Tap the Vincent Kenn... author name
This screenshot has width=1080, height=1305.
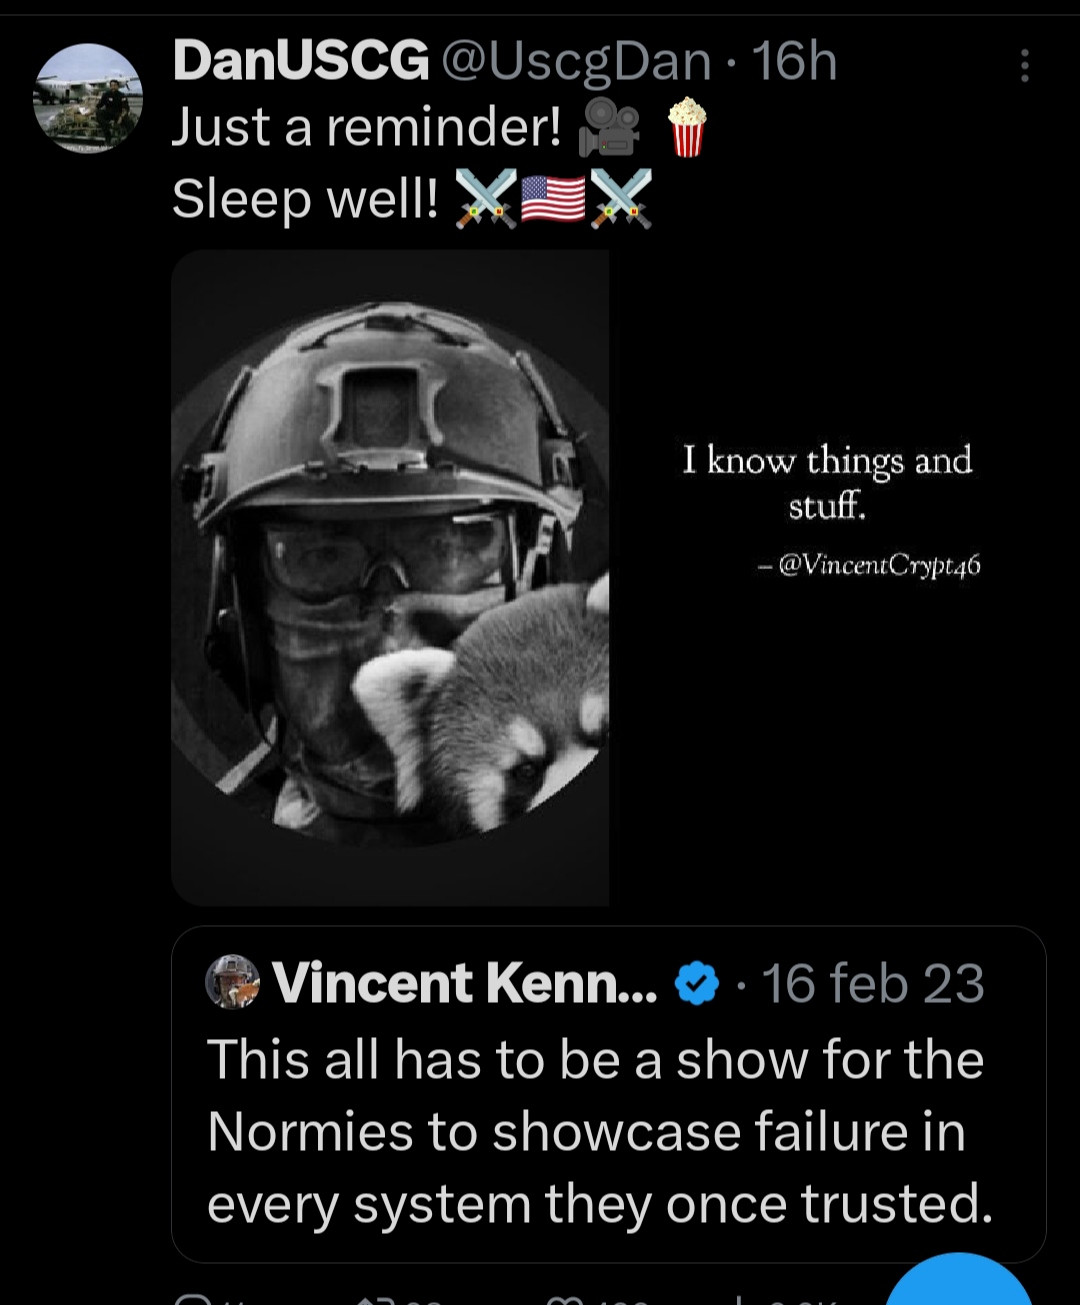point(465,983)
